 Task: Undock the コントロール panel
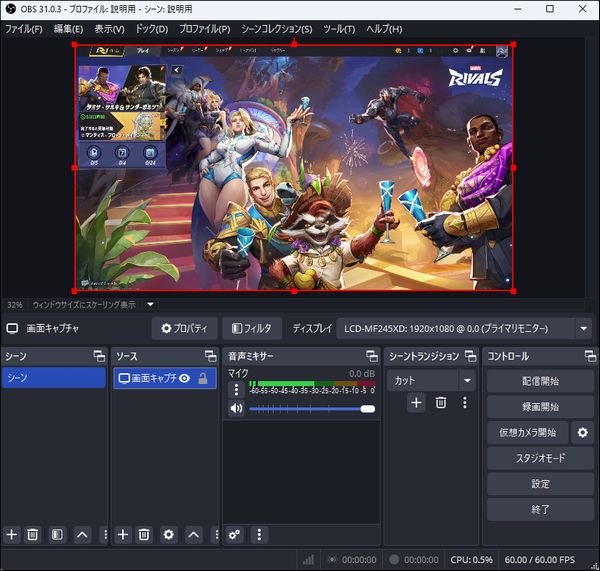coord(590,356)
